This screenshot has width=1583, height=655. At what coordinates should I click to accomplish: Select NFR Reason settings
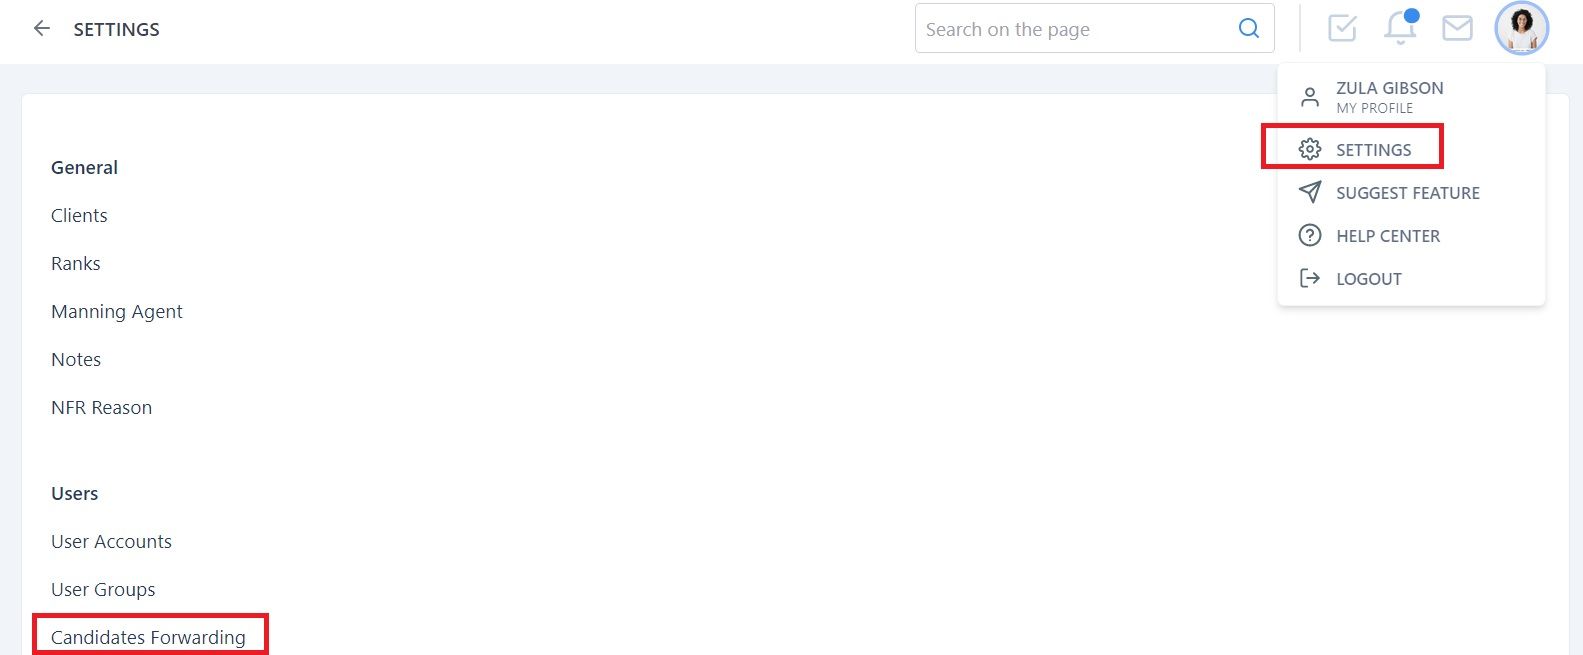(102, 407)
